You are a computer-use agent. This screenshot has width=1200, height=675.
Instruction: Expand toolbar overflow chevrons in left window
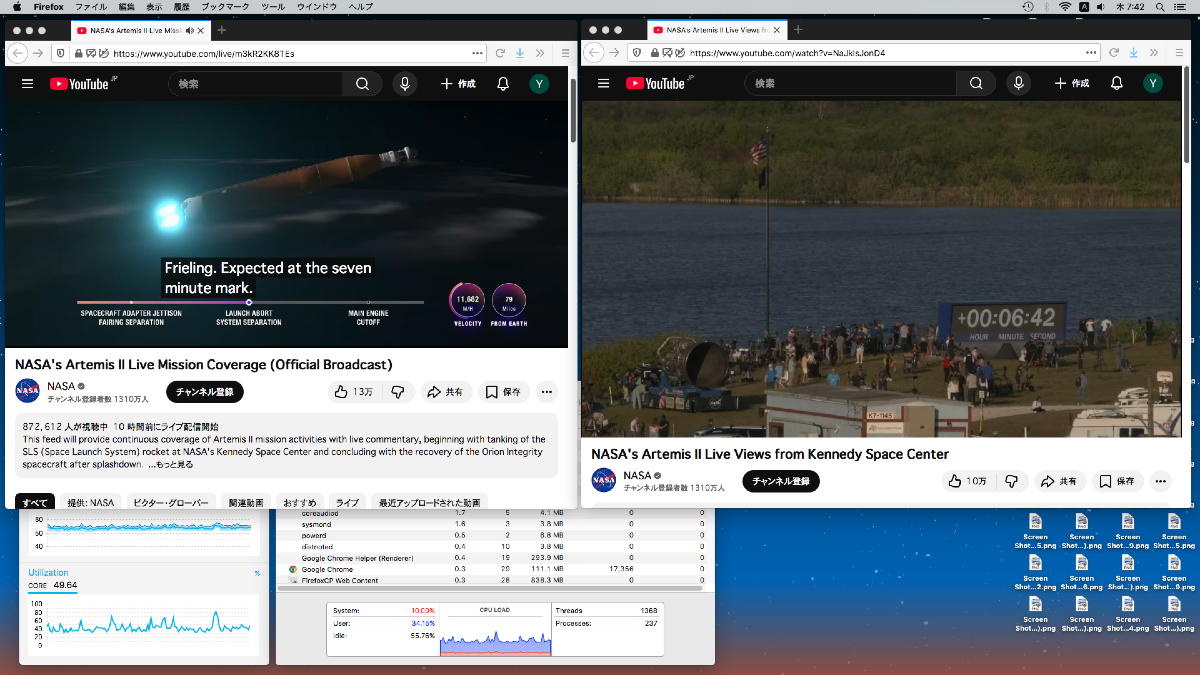click(540, 53)
